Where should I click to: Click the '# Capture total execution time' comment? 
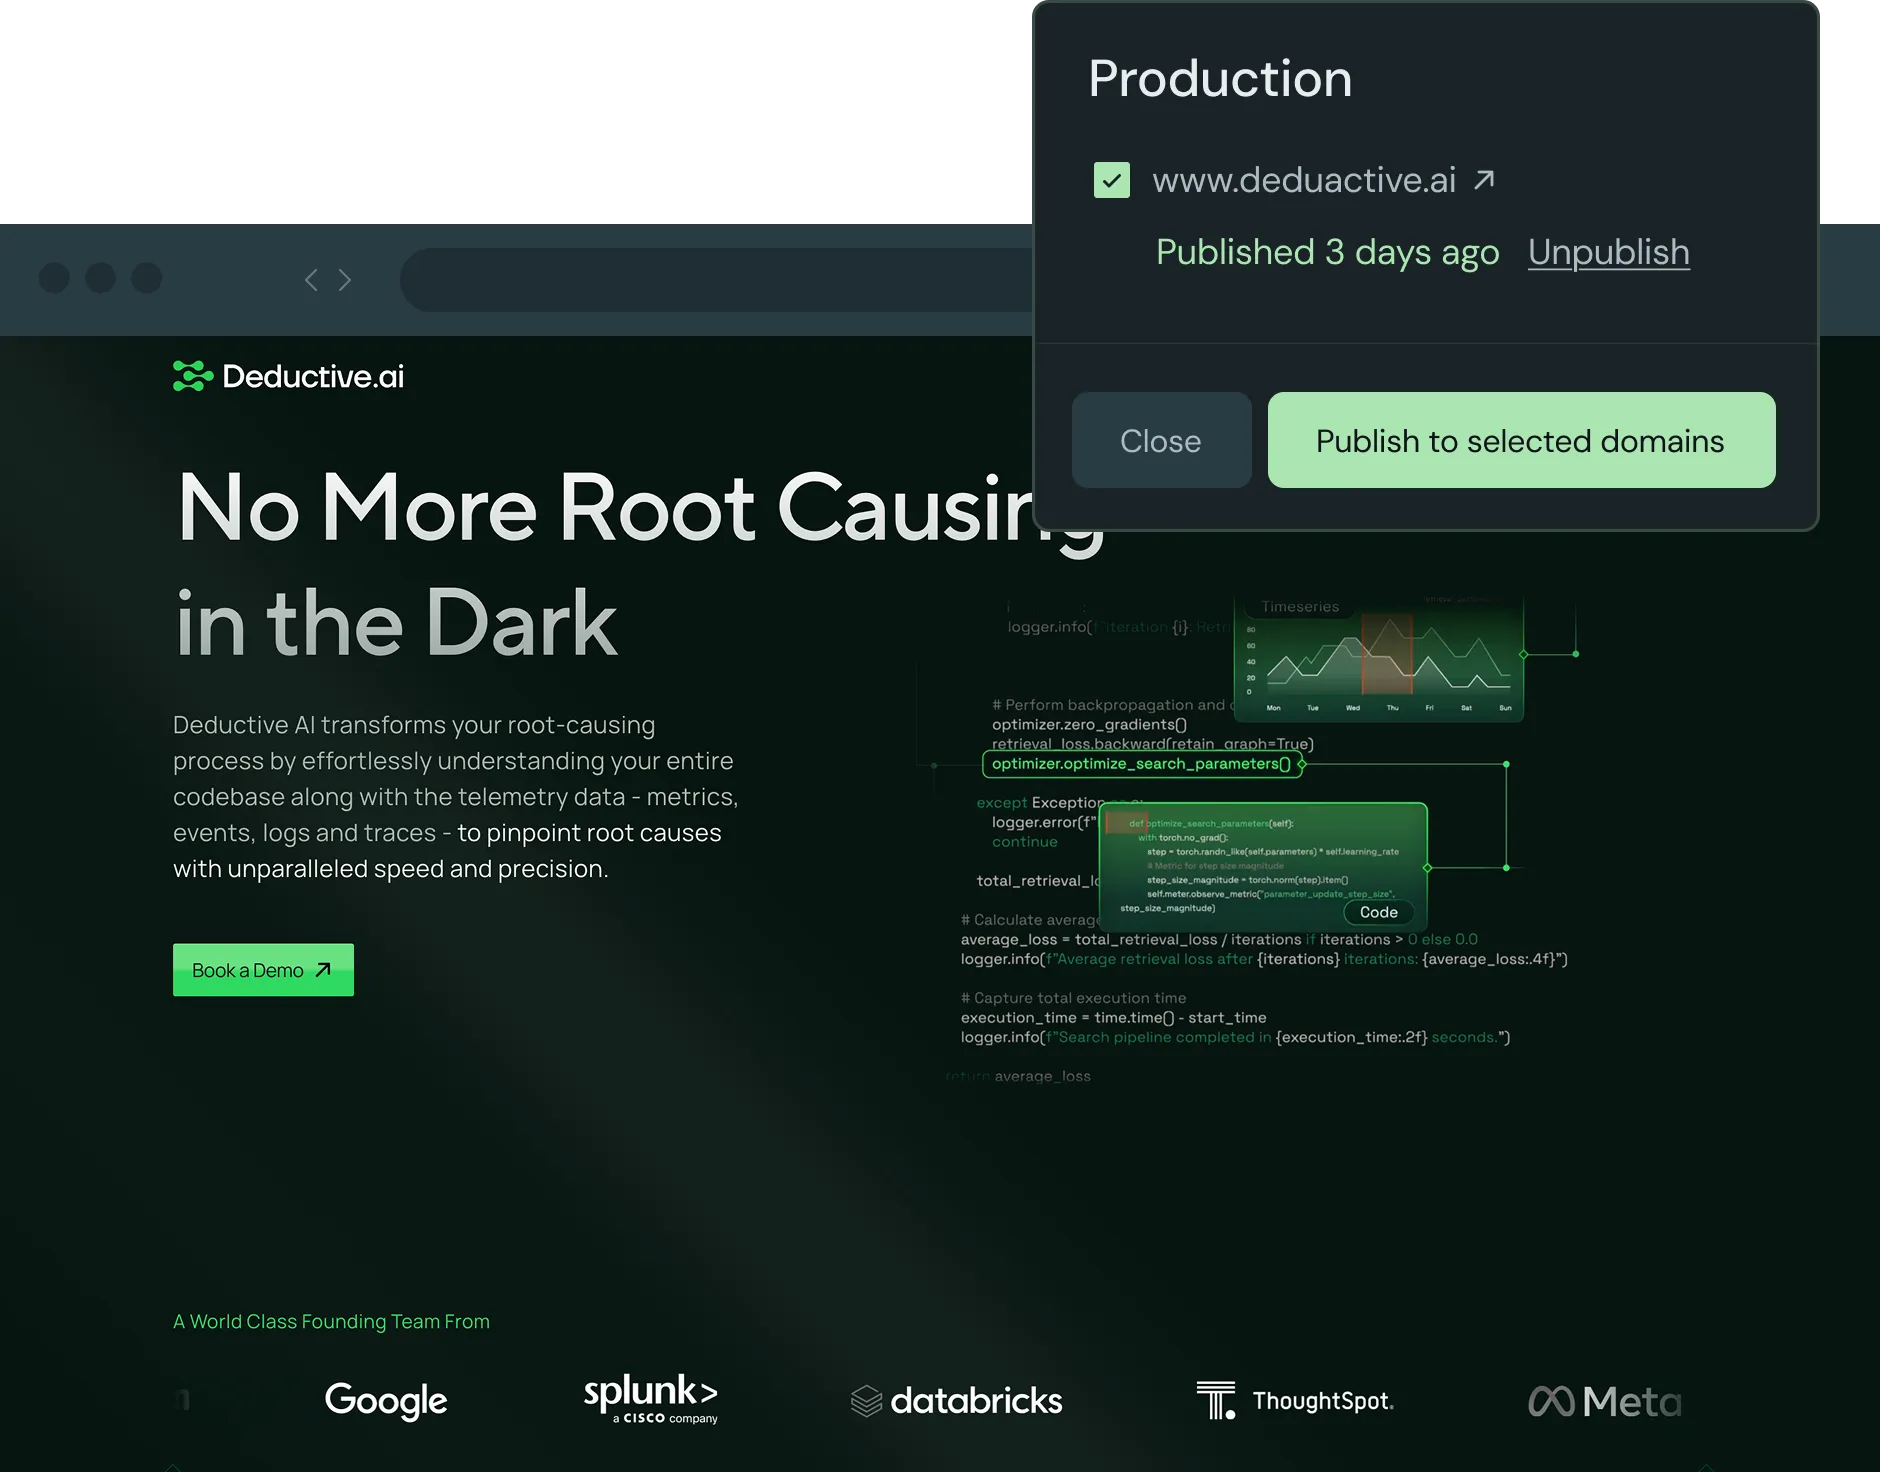tap(1073, 998)
